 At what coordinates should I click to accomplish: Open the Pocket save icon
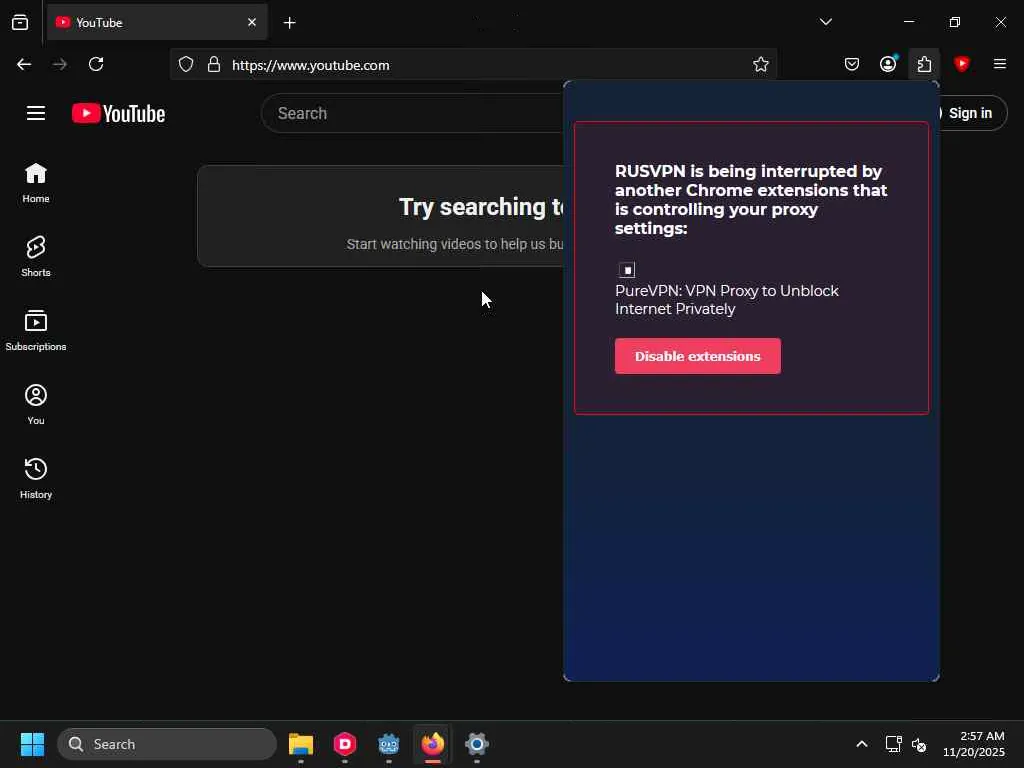coord(852,64)
